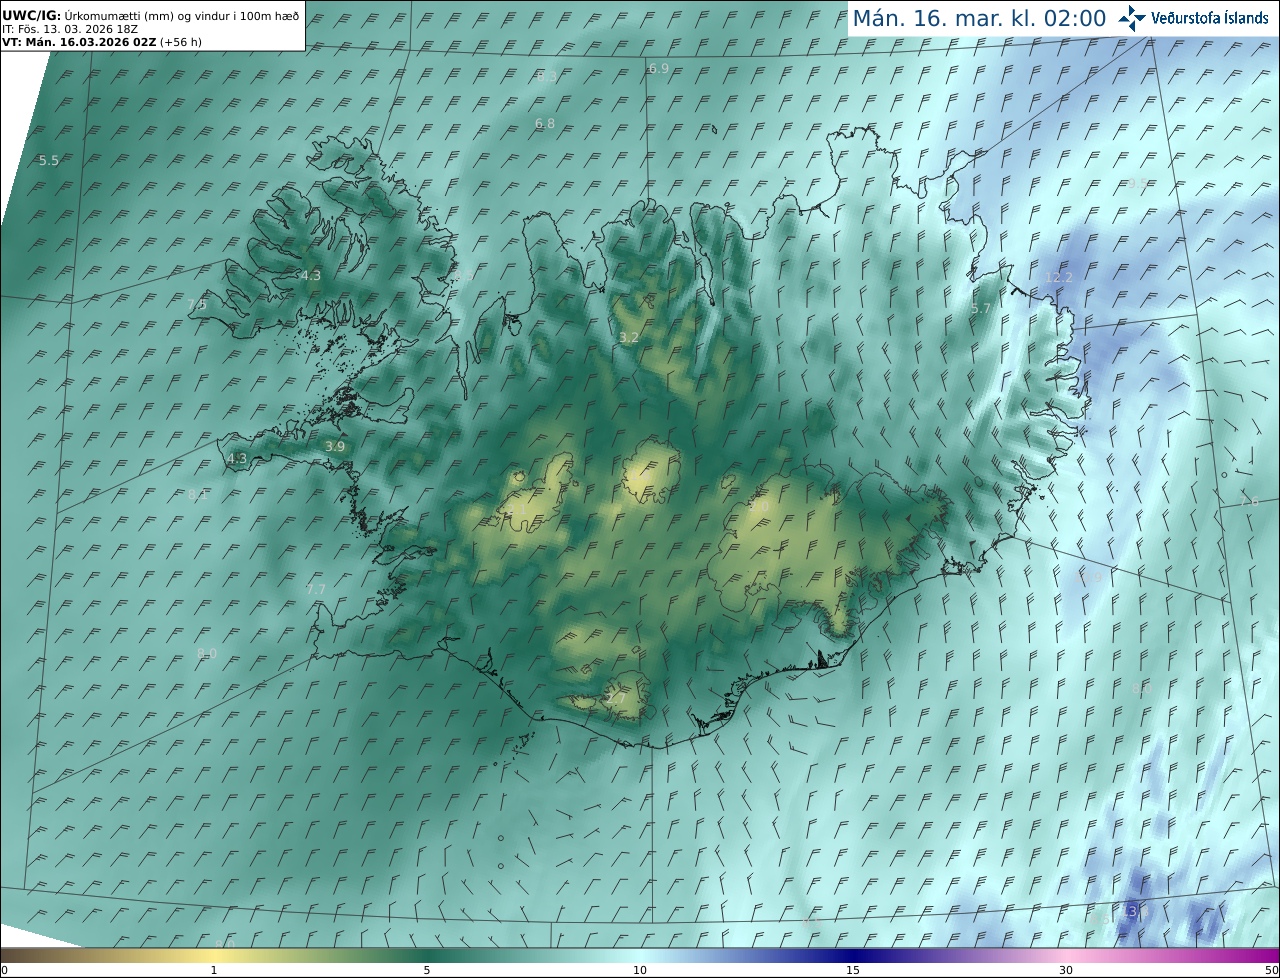Viewport: 1280px width, 978px height.
Task: Click the 3.2 value in north Iceland
Action: (x=629, y=338)
